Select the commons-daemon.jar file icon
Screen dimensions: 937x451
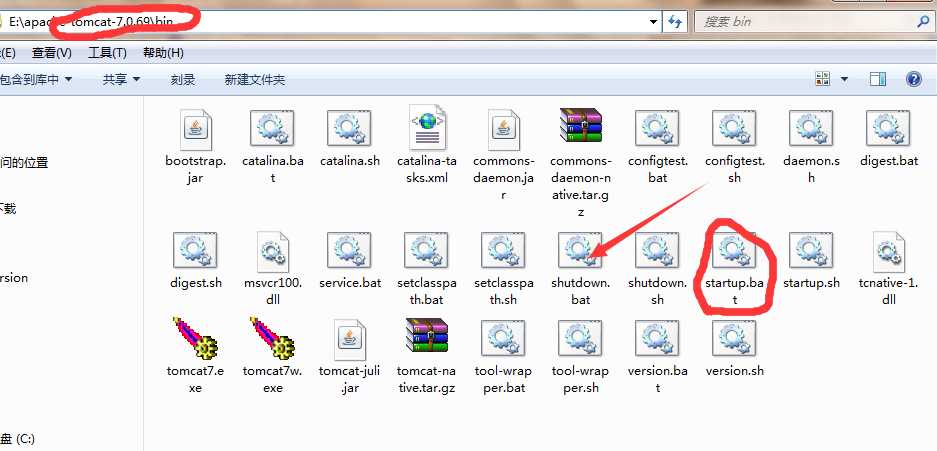pos(504,129)
